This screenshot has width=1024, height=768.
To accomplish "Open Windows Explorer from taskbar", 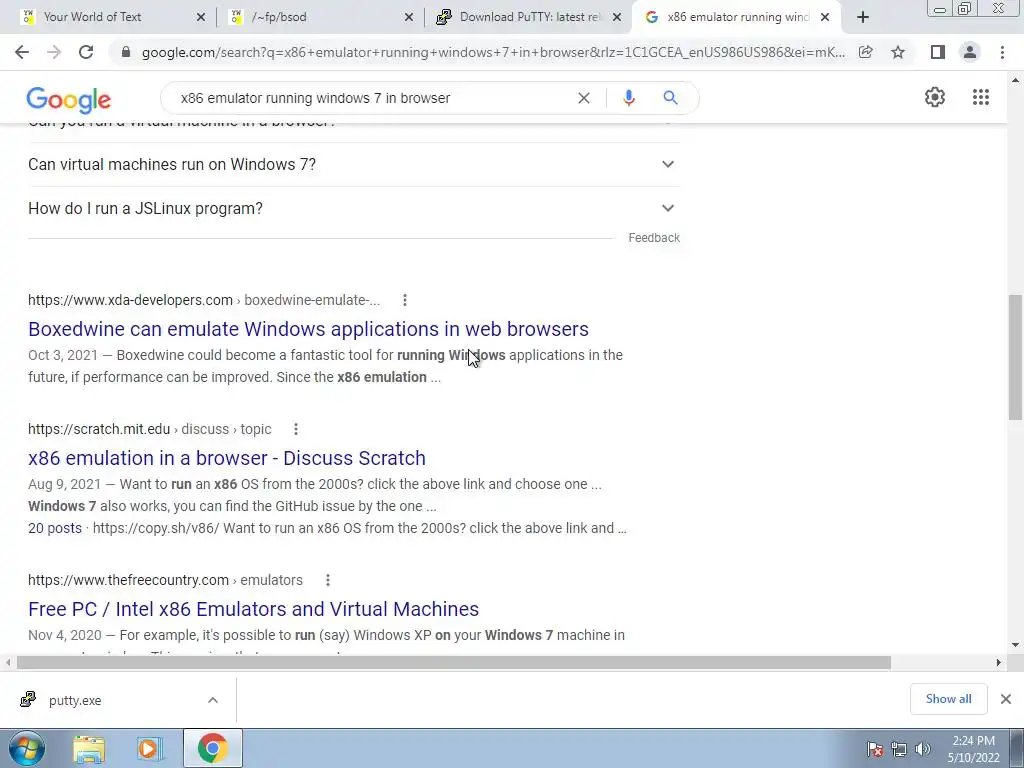I will [x=89, y=748].
